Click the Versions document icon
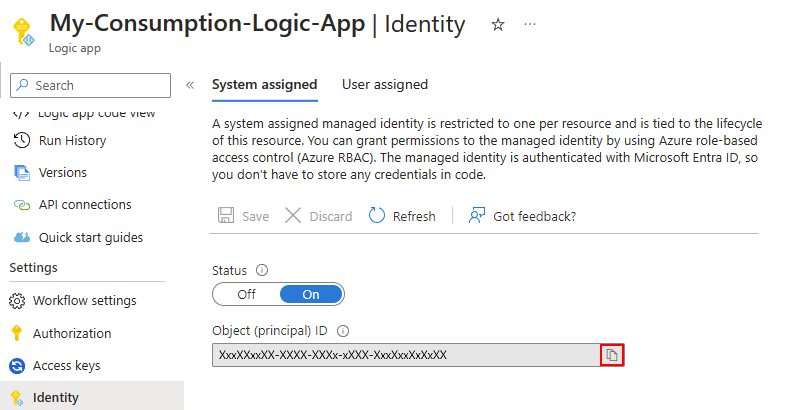The image size is (800, 410). tap(21, 173)
